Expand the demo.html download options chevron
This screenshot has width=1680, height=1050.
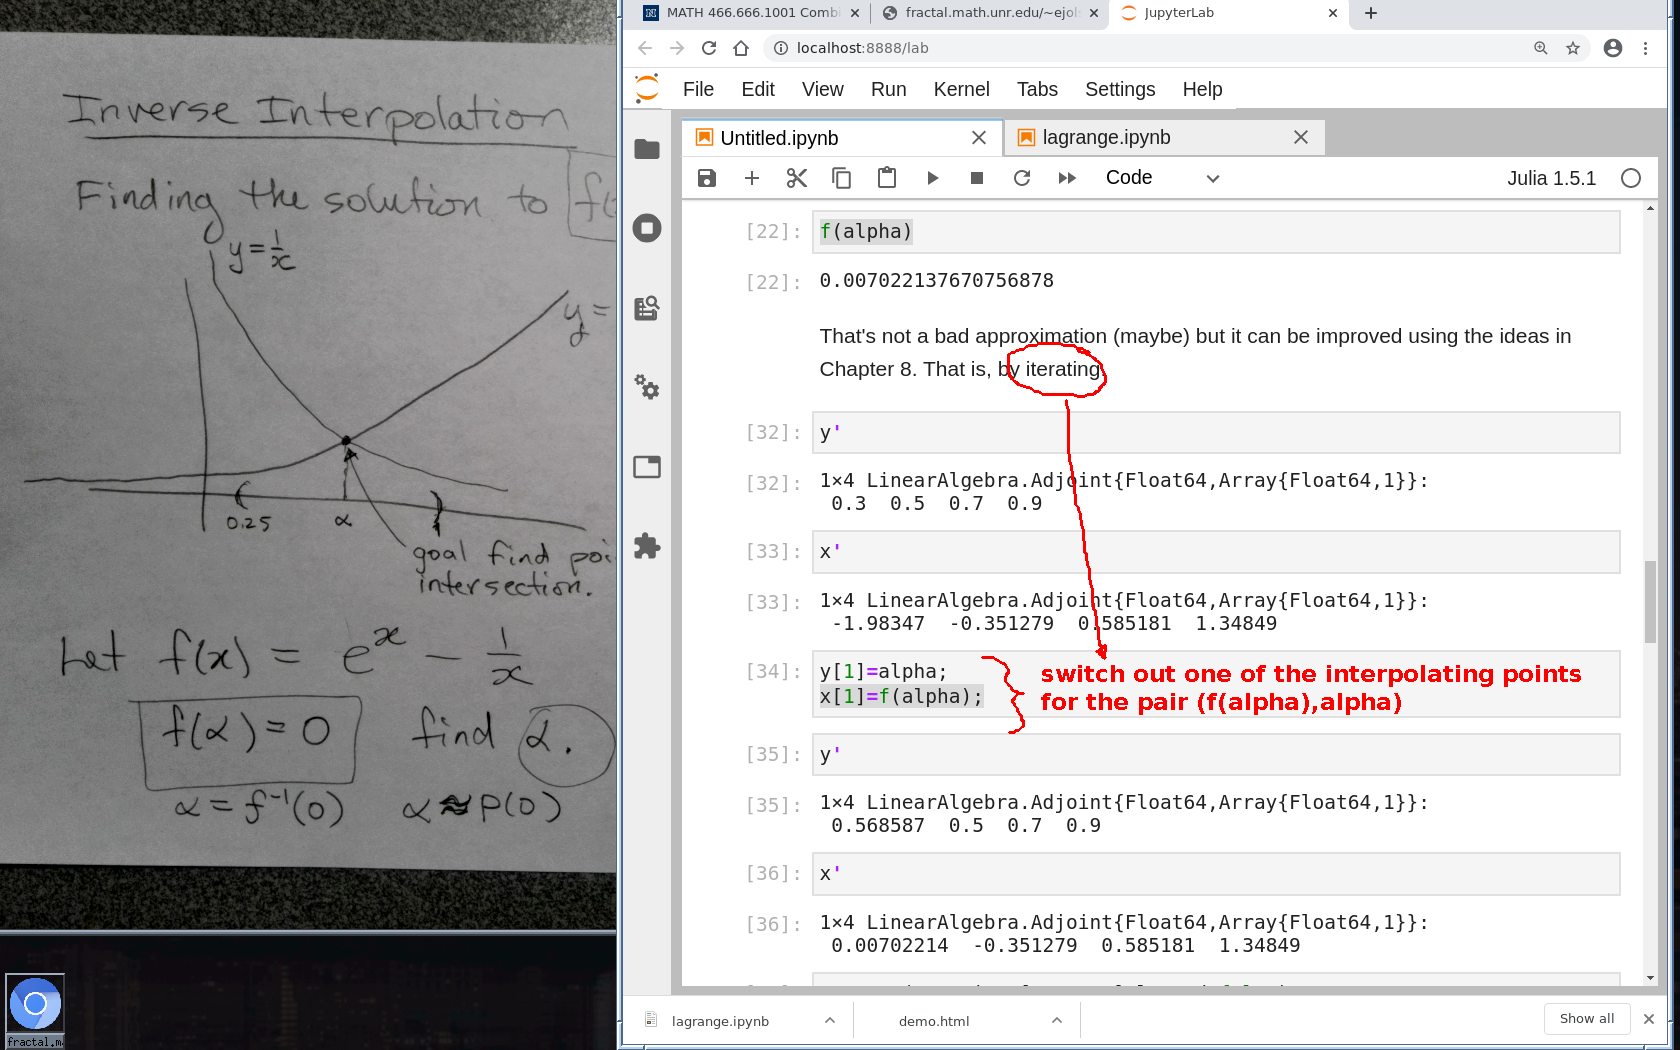1057,1020
